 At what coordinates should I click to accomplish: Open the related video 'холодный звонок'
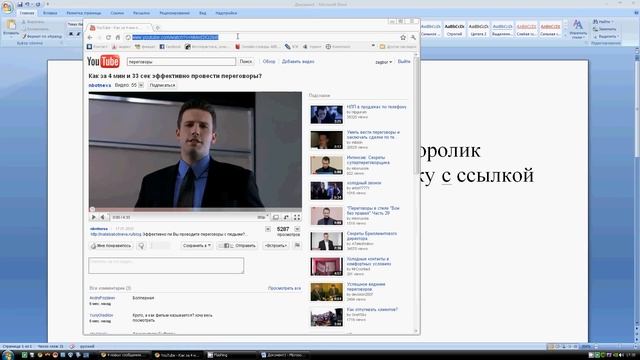(x=364, y=183)
